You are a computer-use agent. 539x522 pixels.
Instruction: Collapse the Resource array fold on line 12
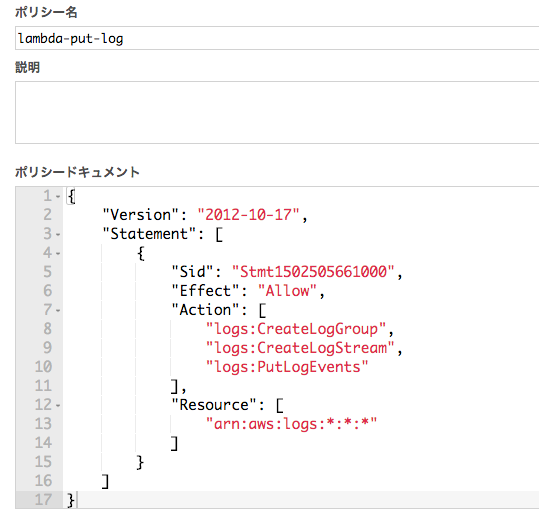tap(58, 406)
